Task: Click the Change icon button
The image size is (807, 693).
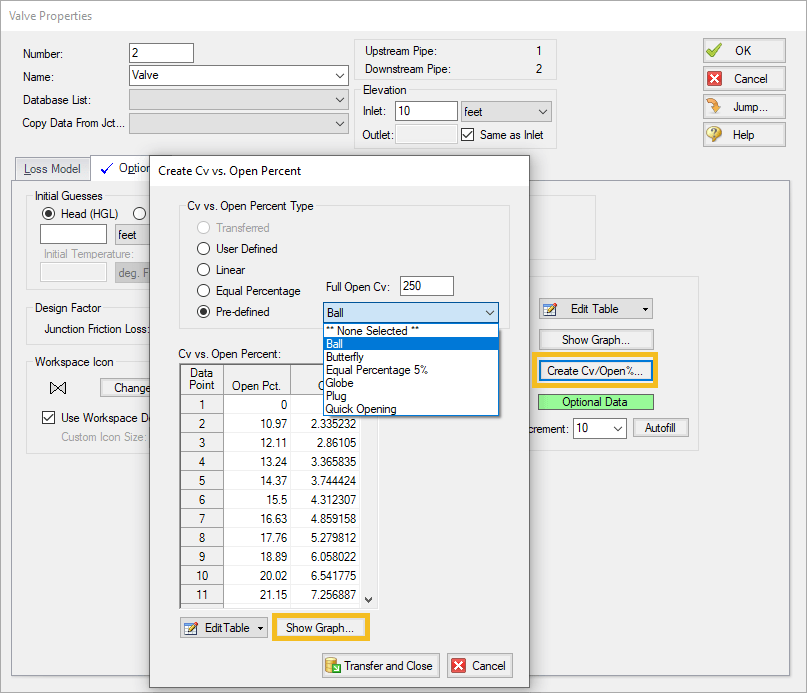Action: (x=126, y=388)
